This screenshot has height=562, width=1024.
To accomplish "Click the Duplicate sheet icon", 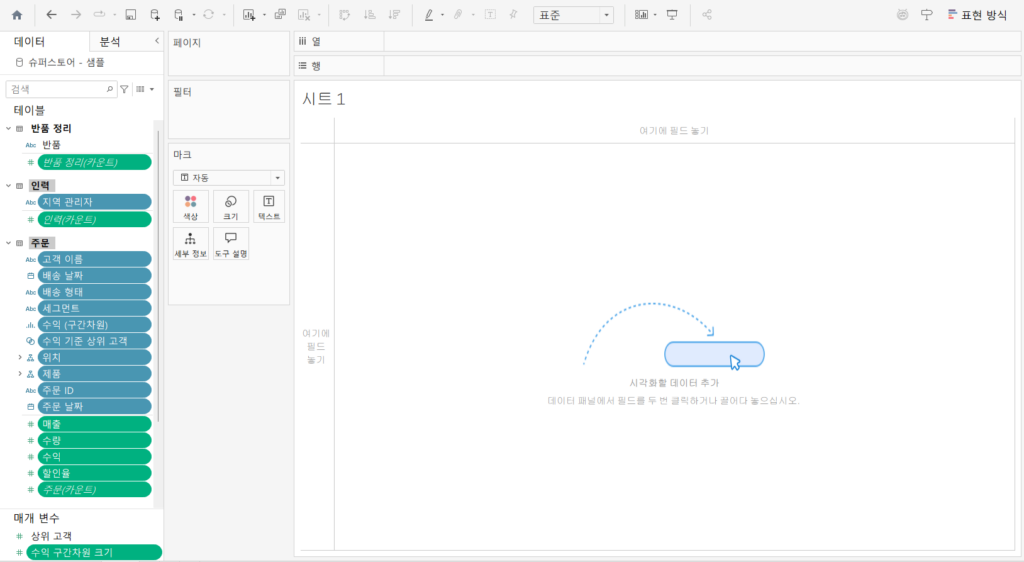I will point(280,15).
